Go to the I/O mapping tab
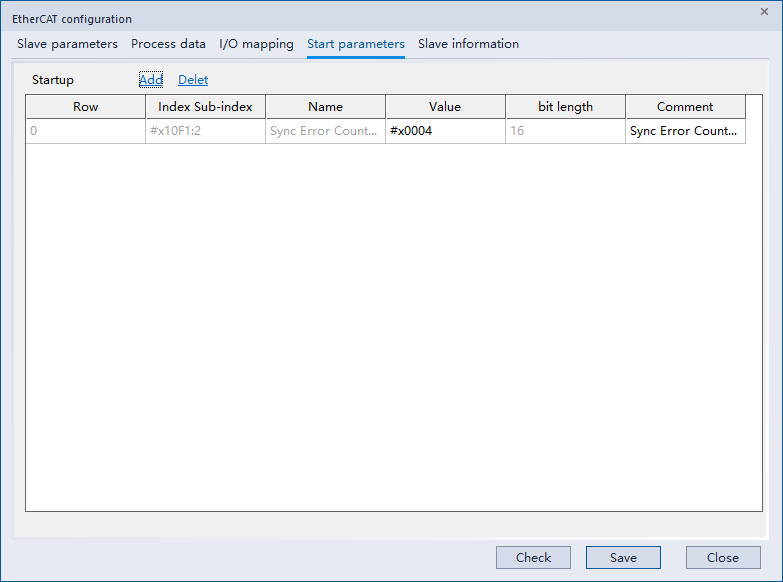 click(256, 44)
